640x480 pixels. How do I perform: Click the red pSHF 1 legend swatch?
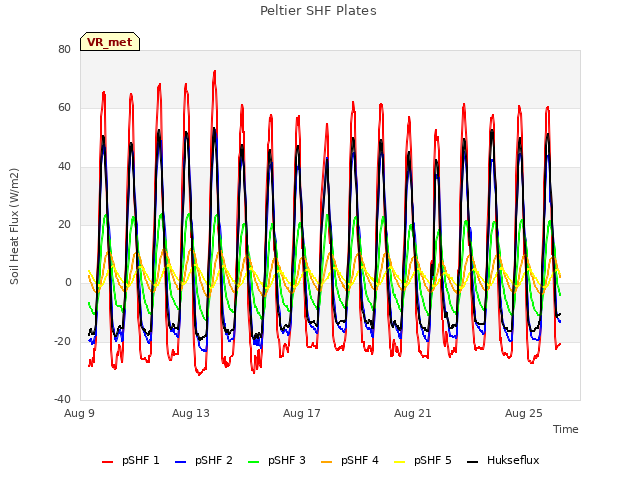(x=107, y=462)
